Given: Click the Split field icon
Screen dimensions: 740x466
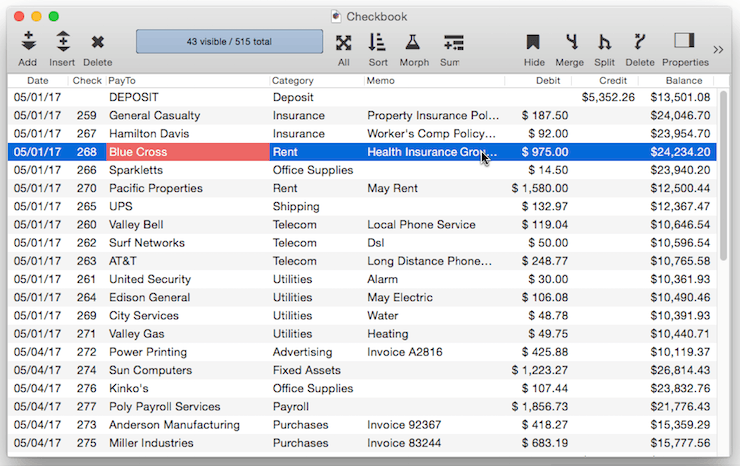Looking at the screenshot, I should pyautogui.click(x=604, y=42).
